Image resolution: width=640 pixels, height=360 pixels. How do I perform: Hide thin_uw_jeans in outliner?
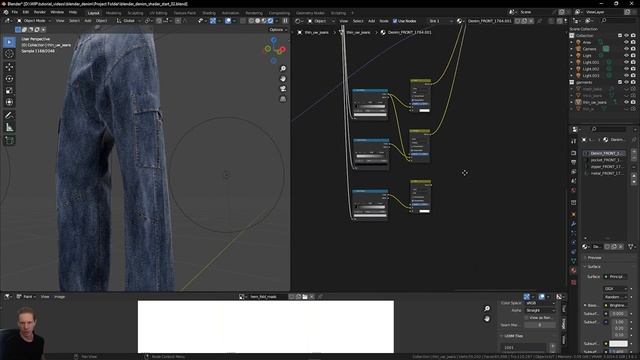click(x=626, y=102)
